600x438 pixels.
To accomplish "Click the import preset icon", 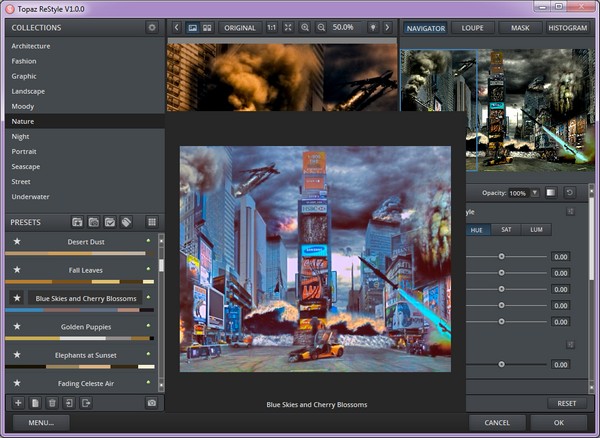I will pos(69,402).
